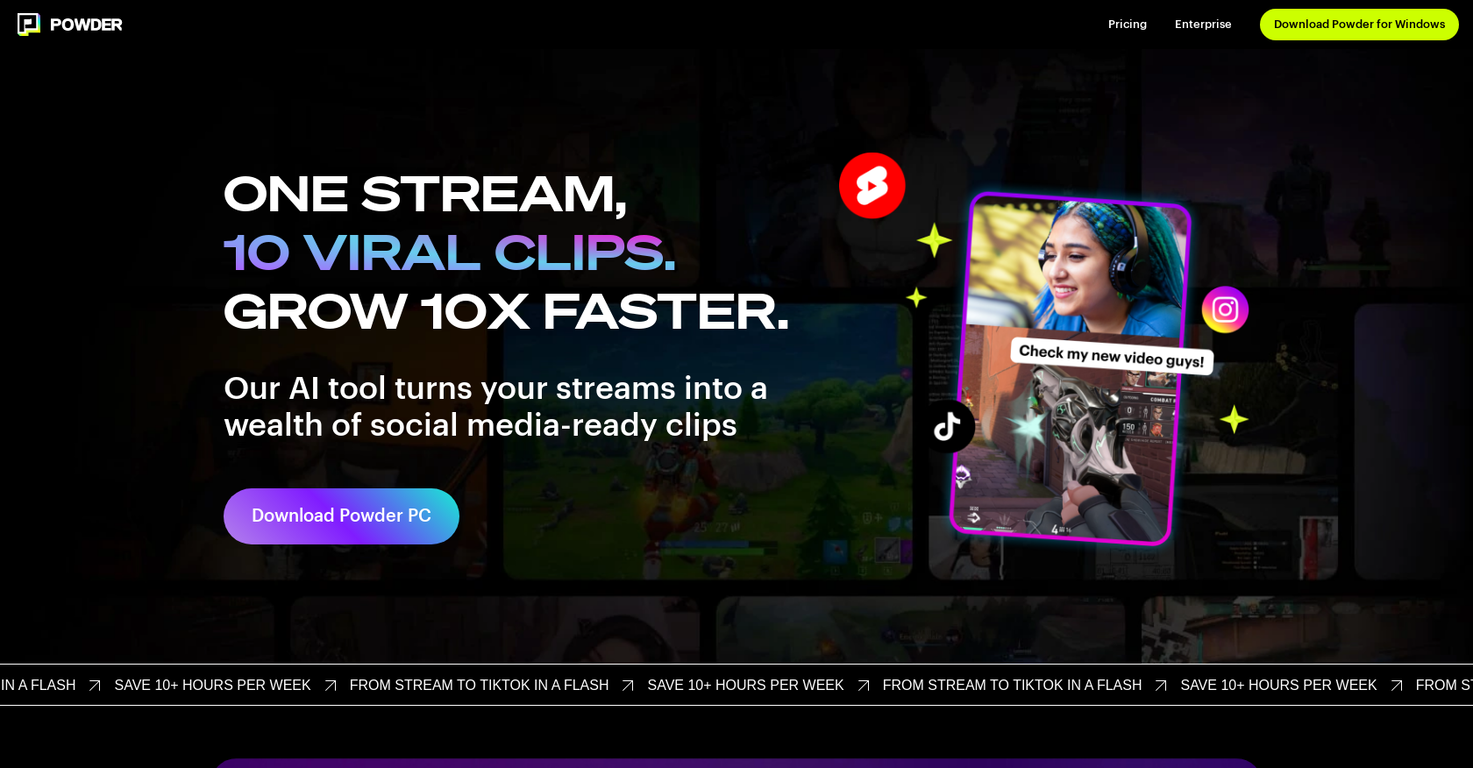Click the yellow sparkle below the Instagram icon

[x=1234, y=419]
